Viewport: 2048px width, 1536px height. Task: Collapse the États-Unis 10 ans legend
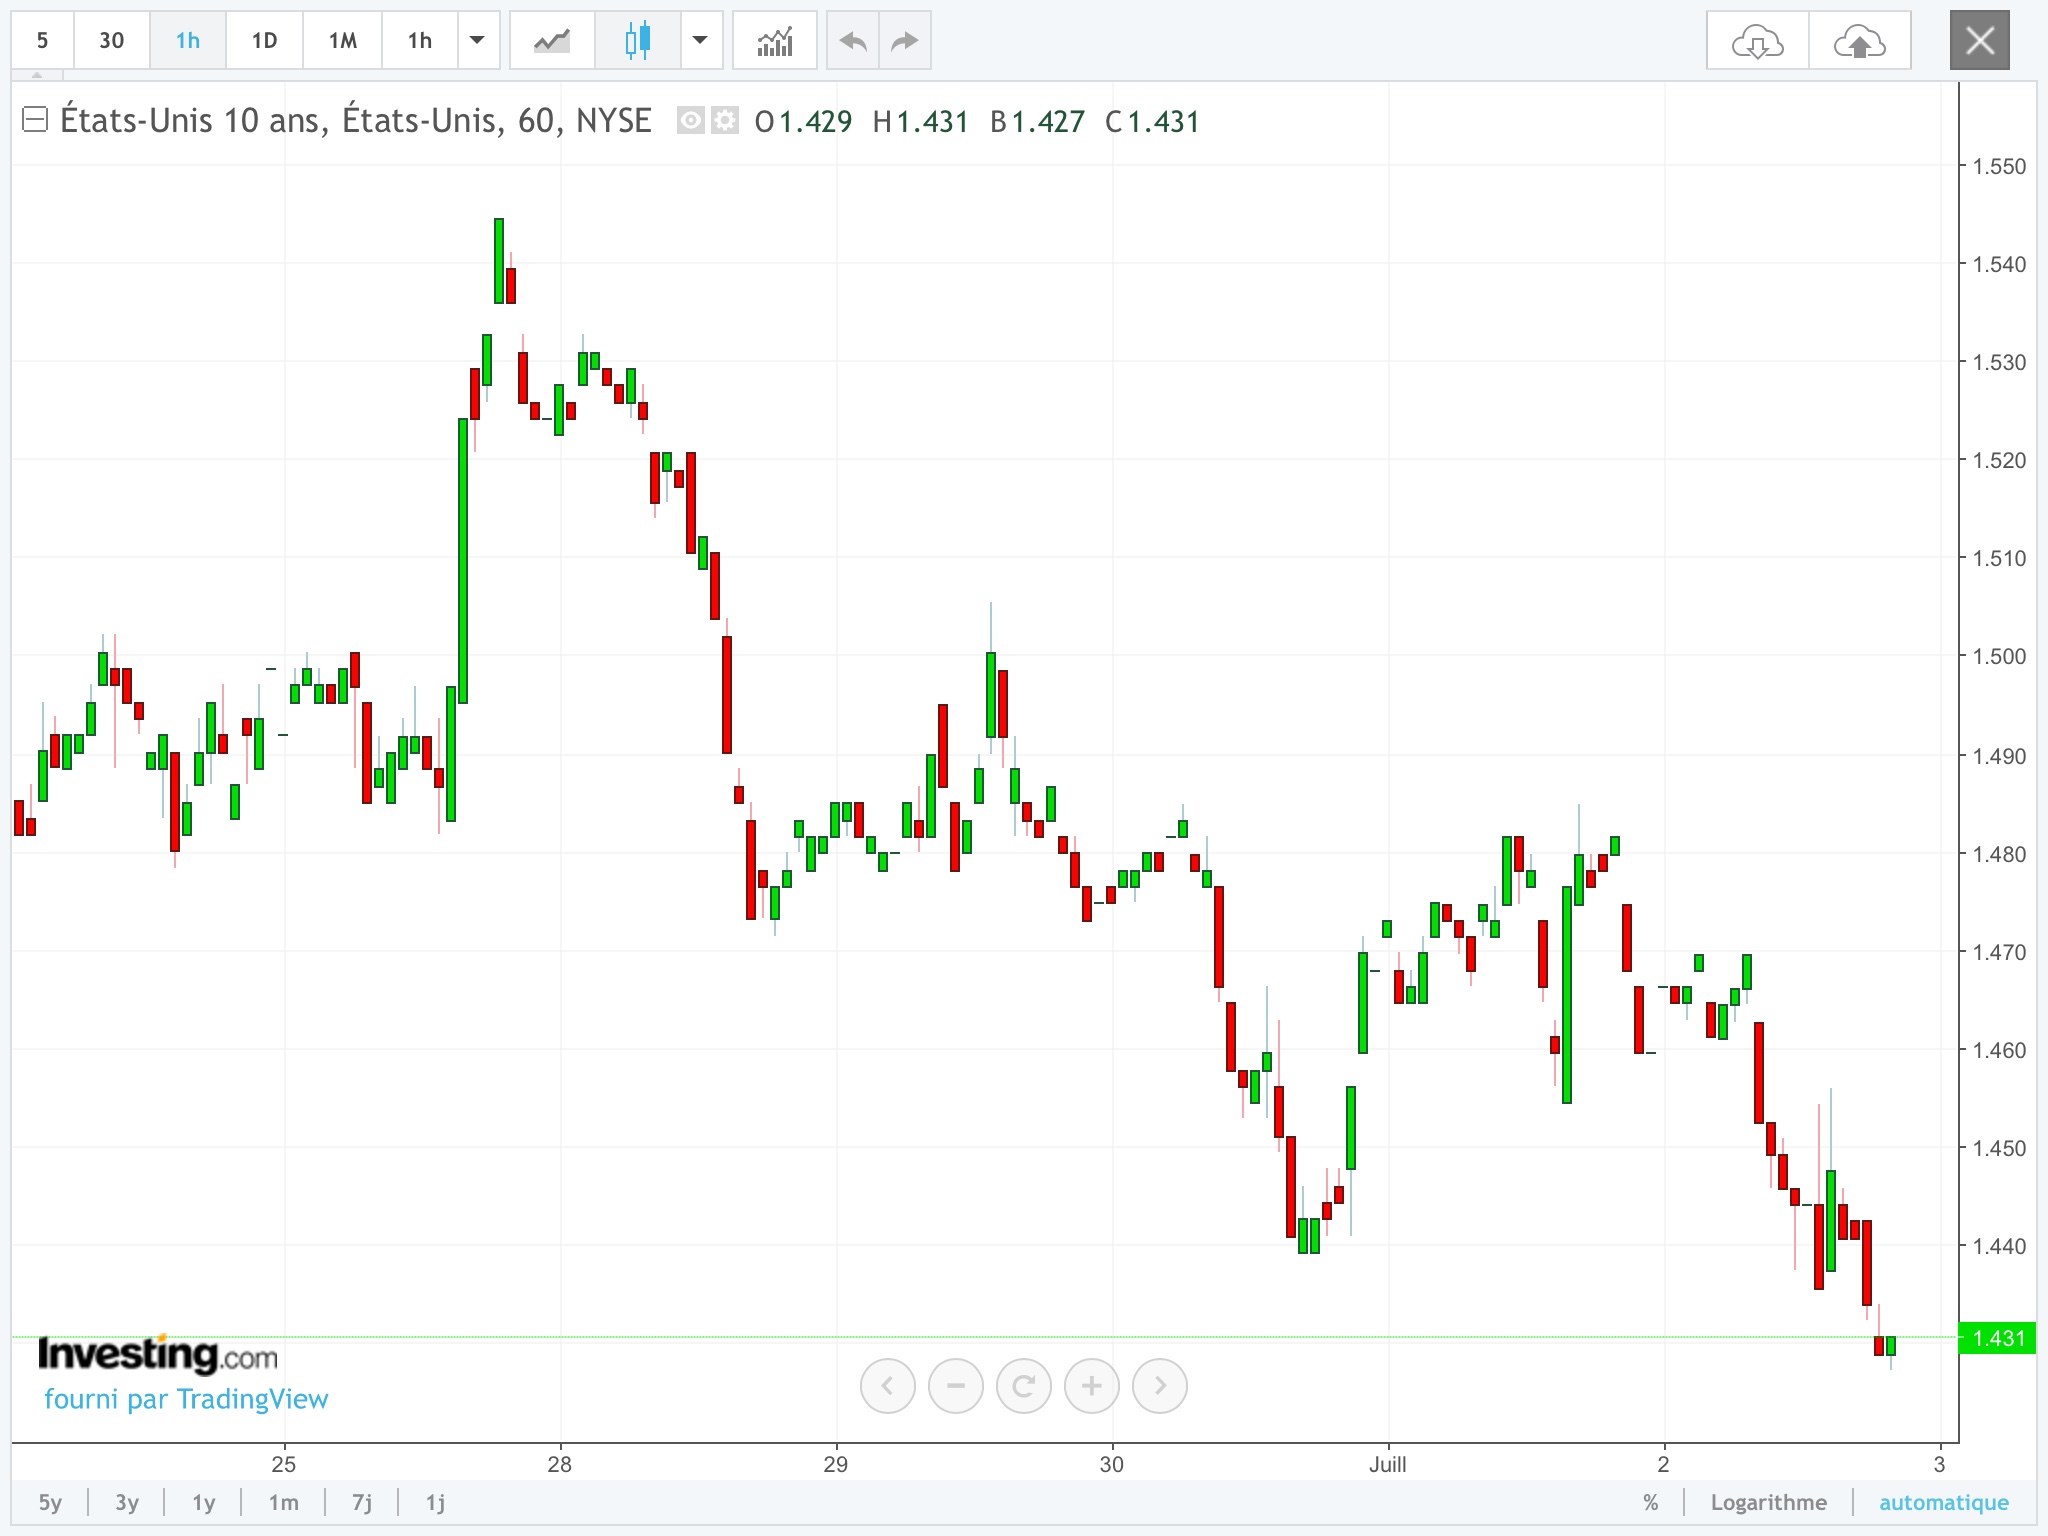(35, 120)
